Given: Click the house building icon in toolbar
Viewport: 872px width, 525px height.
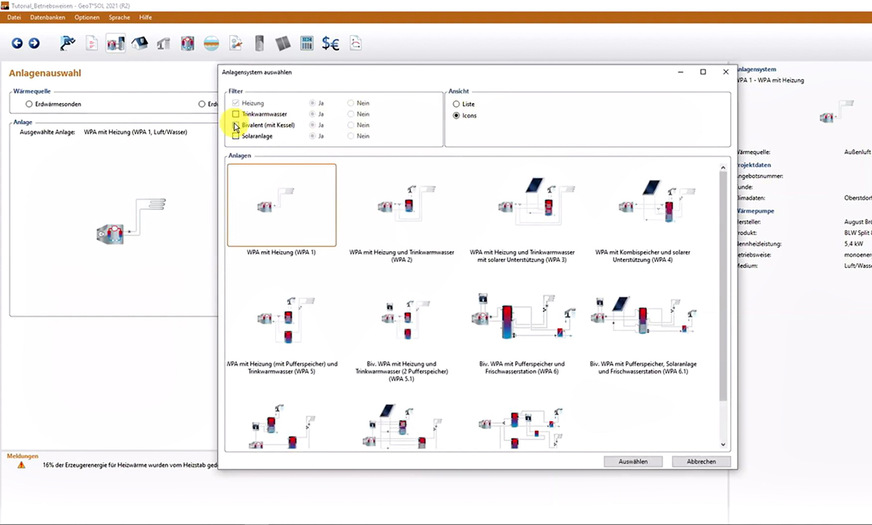Looking at the screenshot, I should coord(140,43).
